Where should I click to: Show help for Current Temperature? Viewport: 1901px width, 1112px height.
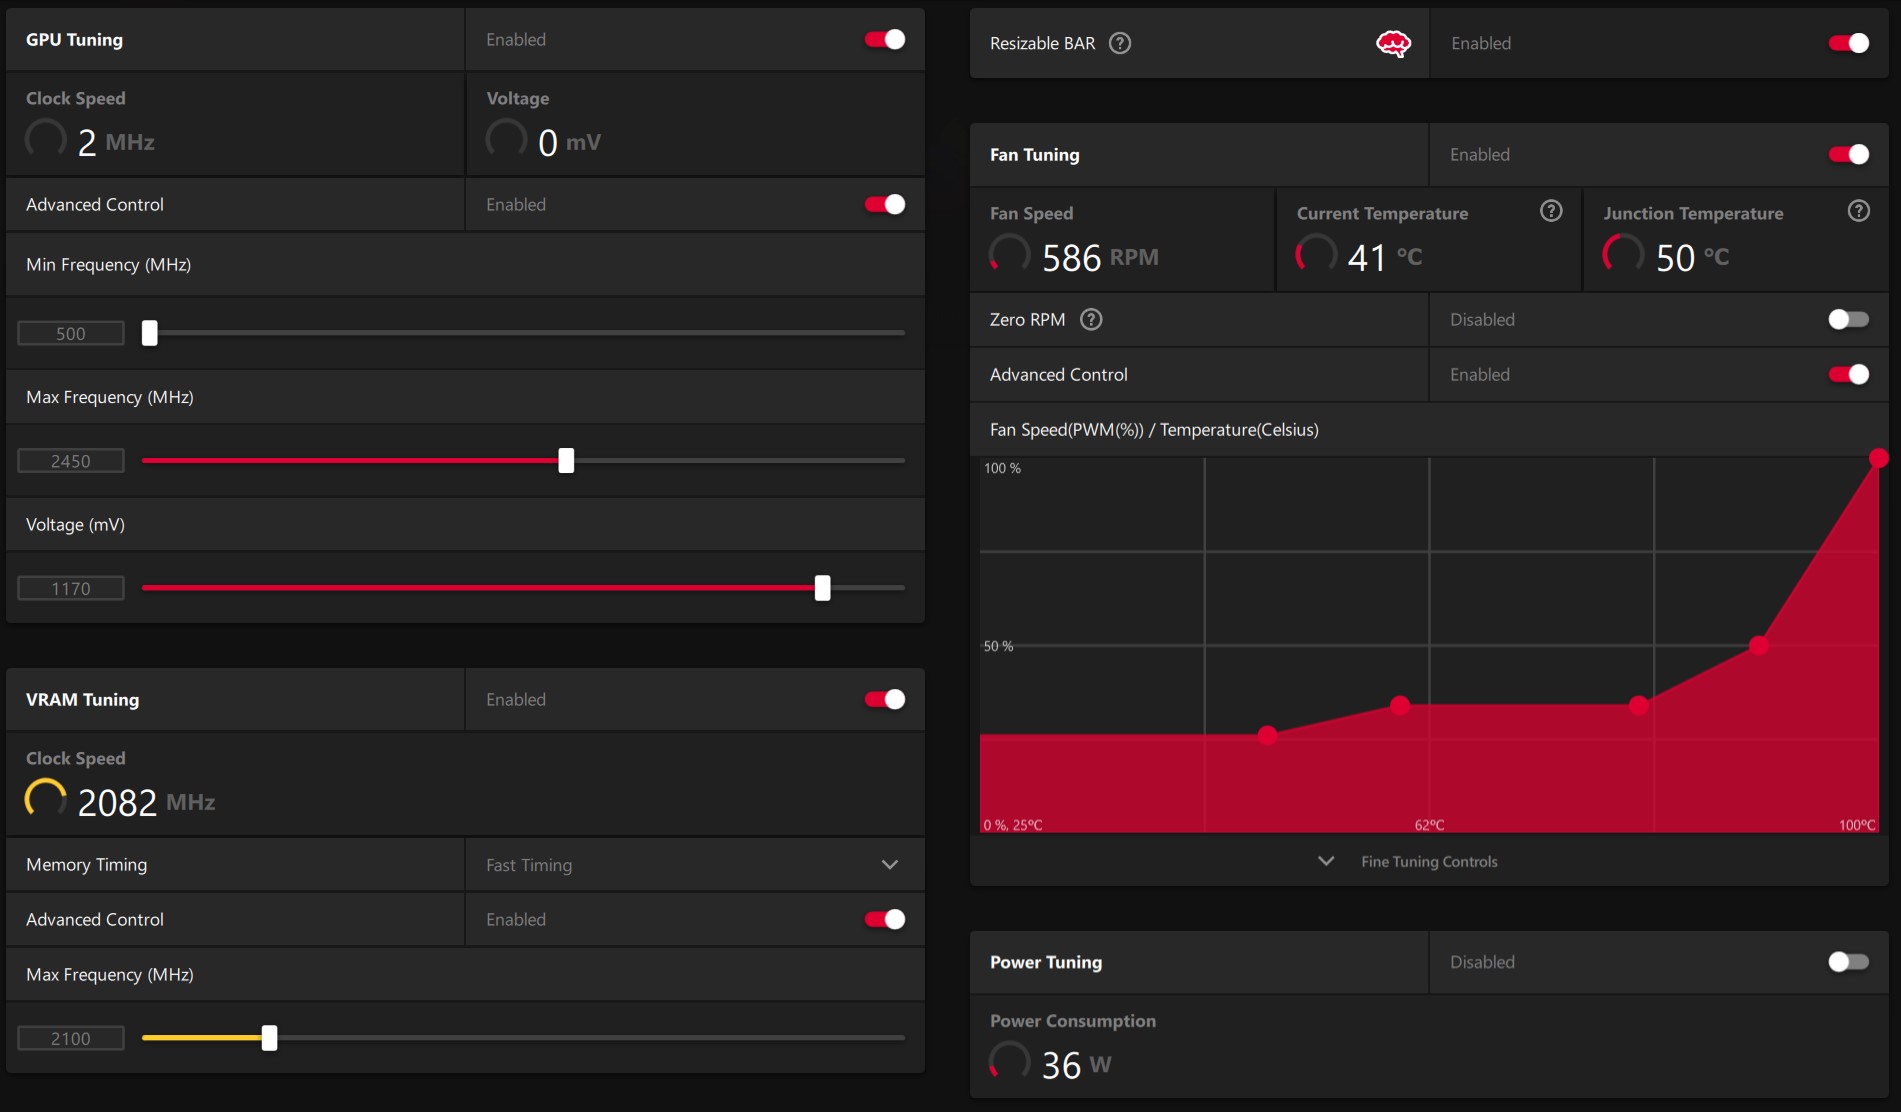point(1551,211)
